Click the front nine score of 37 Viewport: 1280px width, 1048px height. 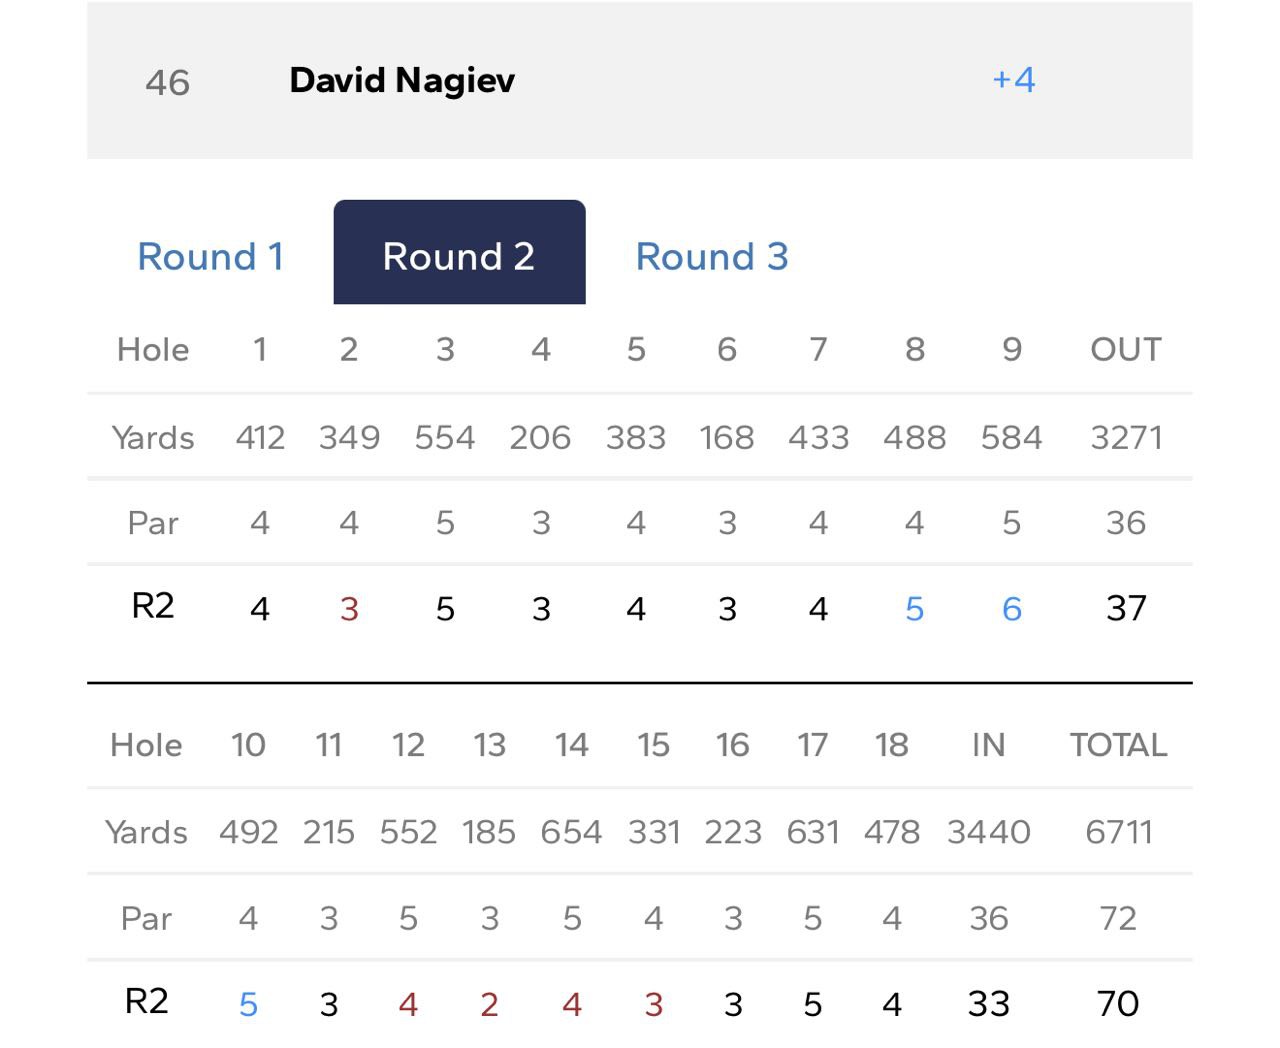tap(1126, 608)
